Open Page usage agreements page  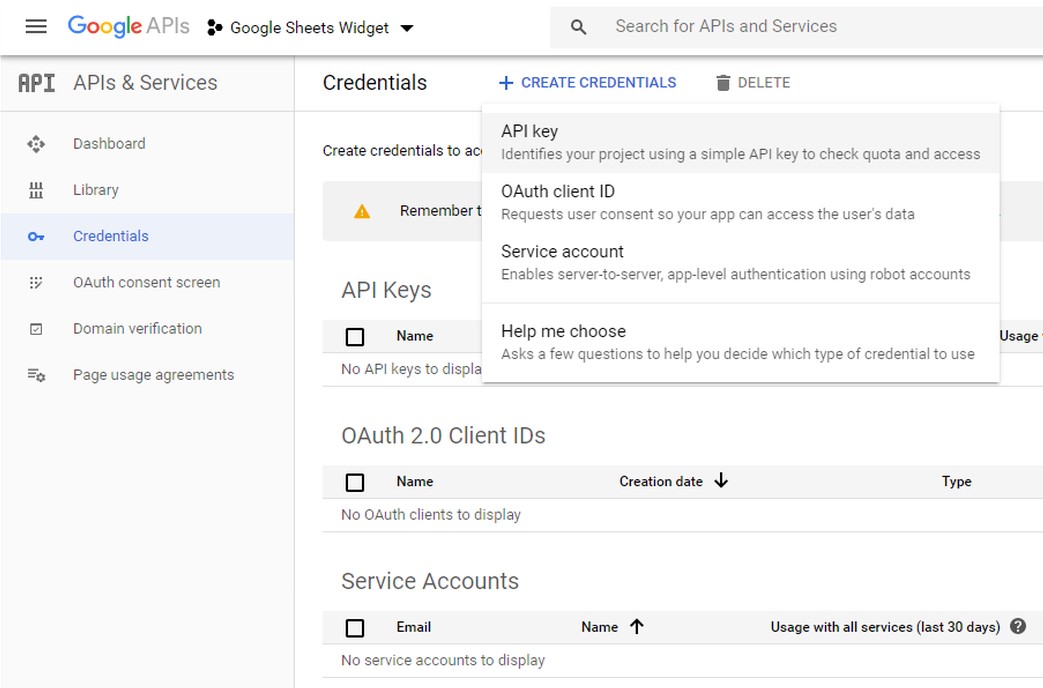[154, 375]
